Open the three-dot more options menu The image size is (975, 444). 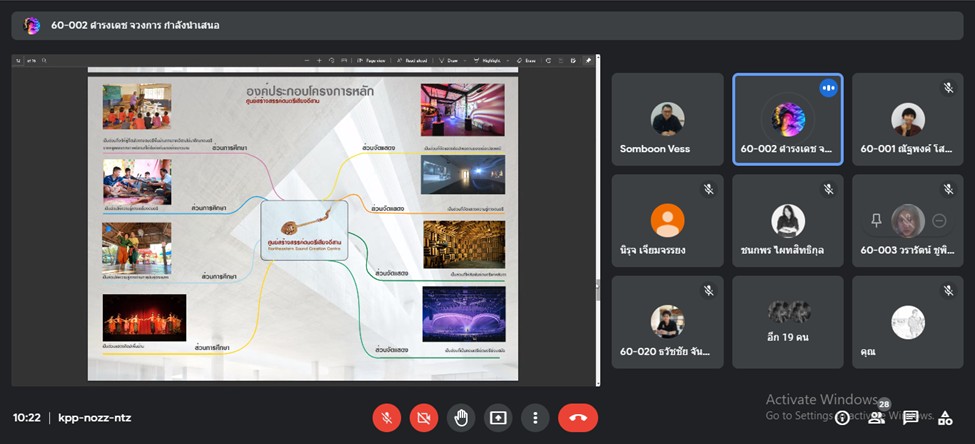(536, 417)
